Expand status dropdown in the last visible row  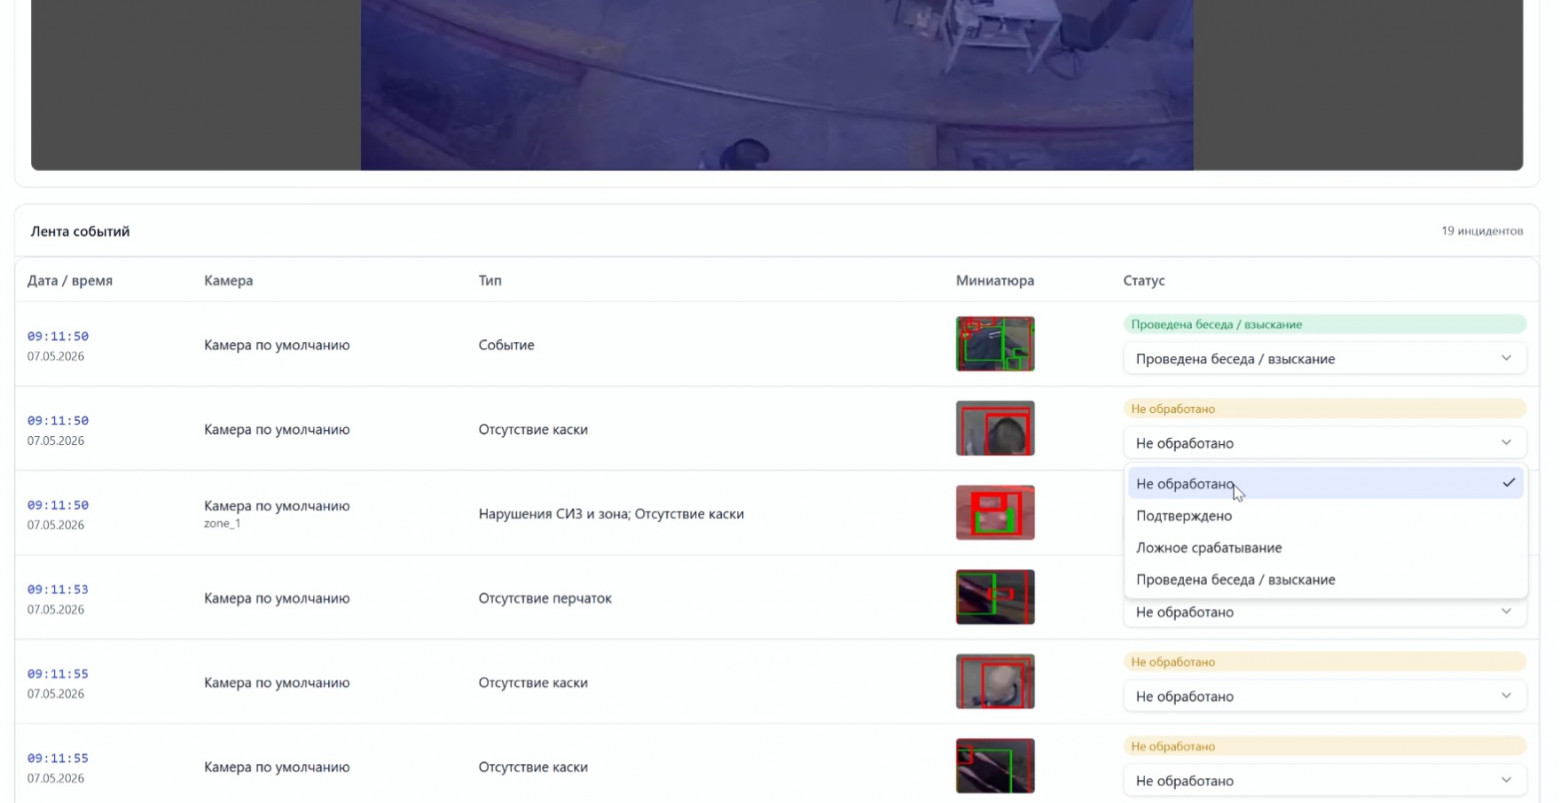point(1325,781)
